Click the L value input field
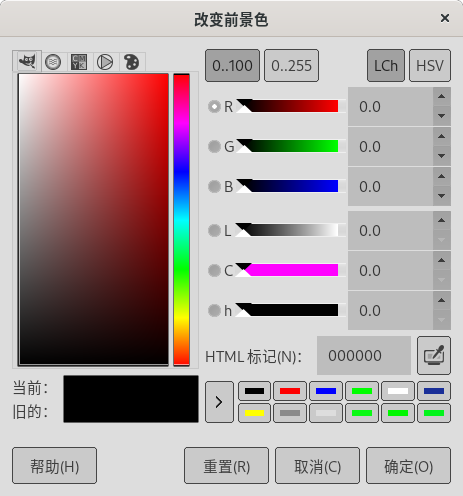This screenshot has width=463, height=496. [x=391, y=231]
